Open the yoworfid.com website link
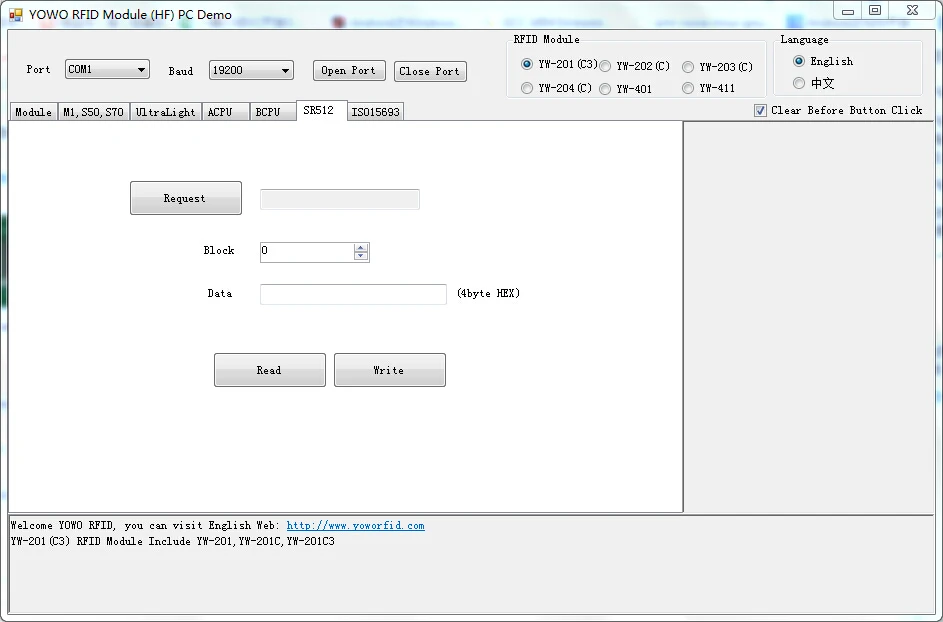This screenshot has width=943, height=622. [x=355, y=526]
